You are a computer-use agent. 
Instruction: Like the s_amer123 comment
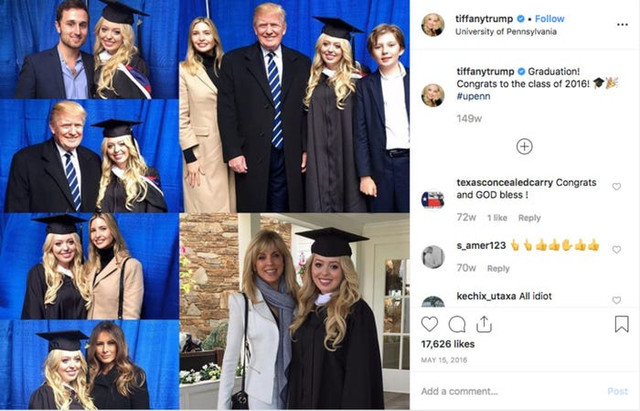pyautogui.click(x=616, y=246)
